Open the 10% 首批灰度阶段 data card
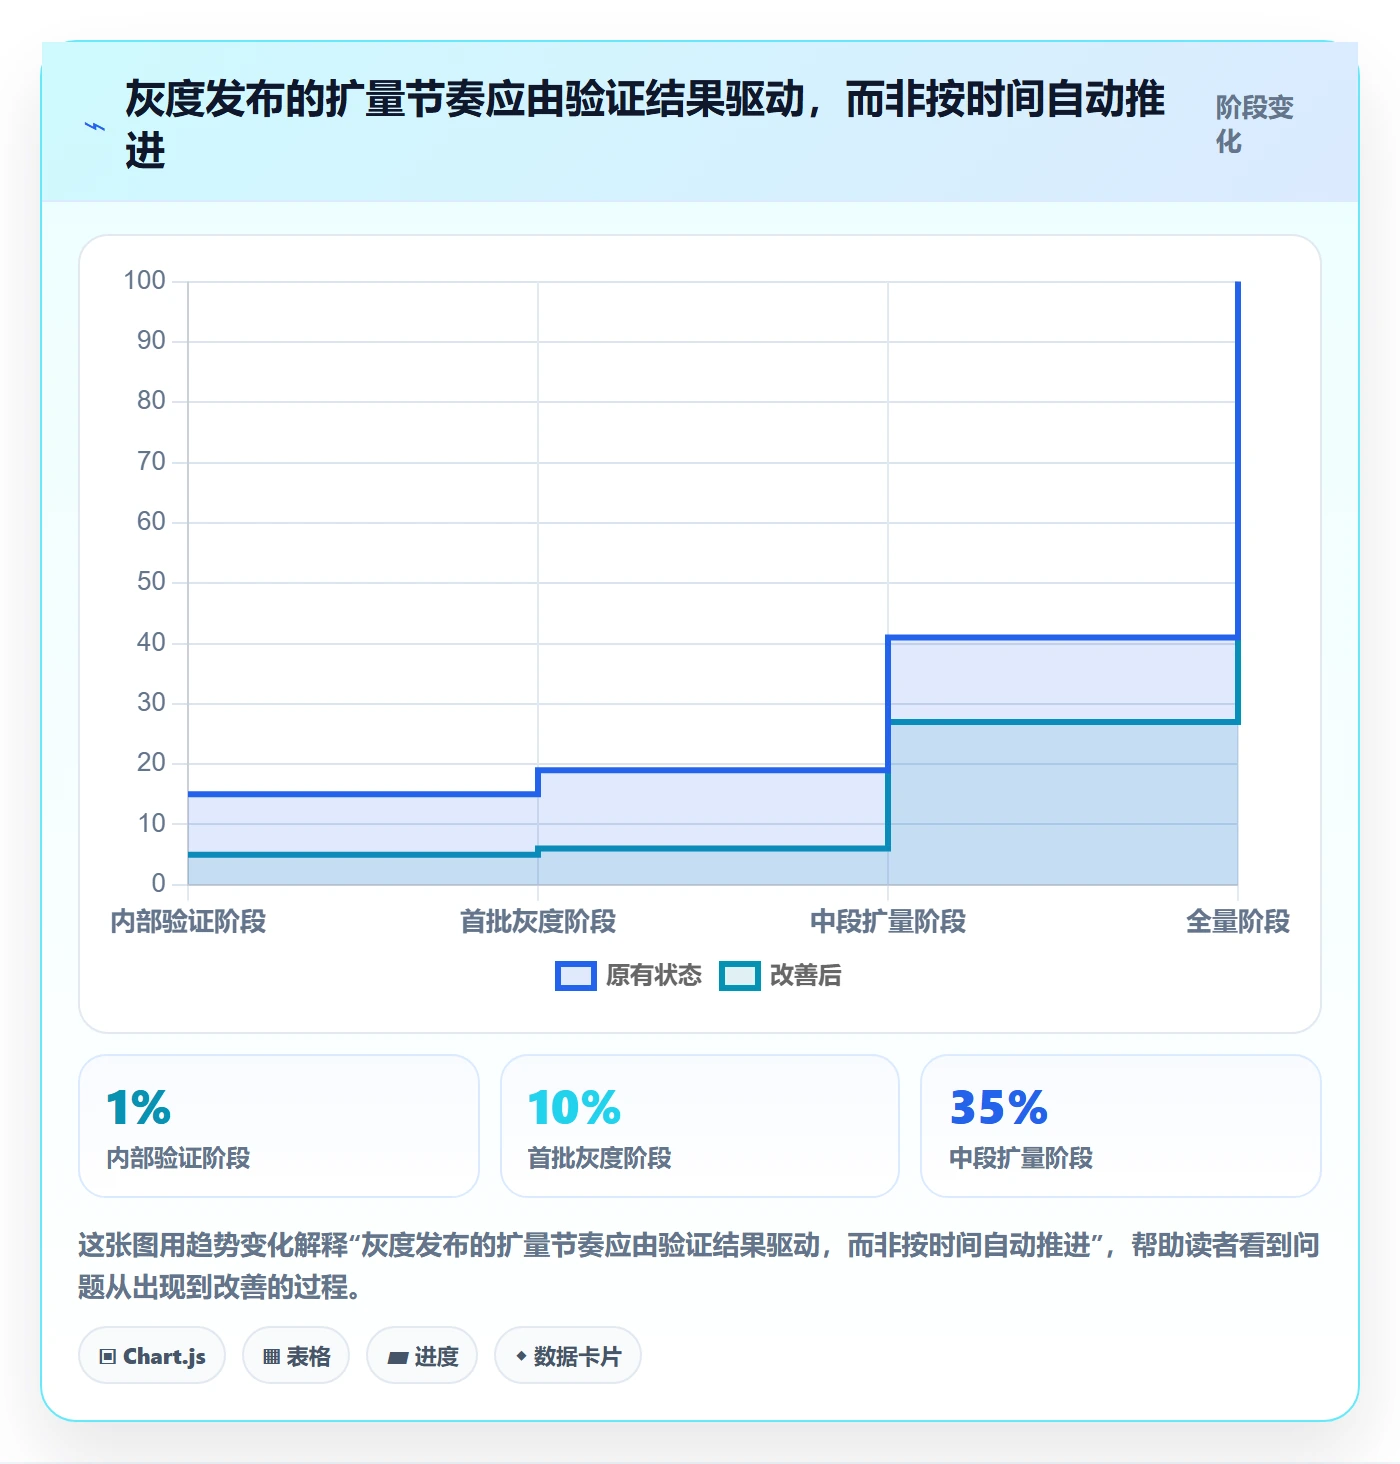 coord(700,1126)
